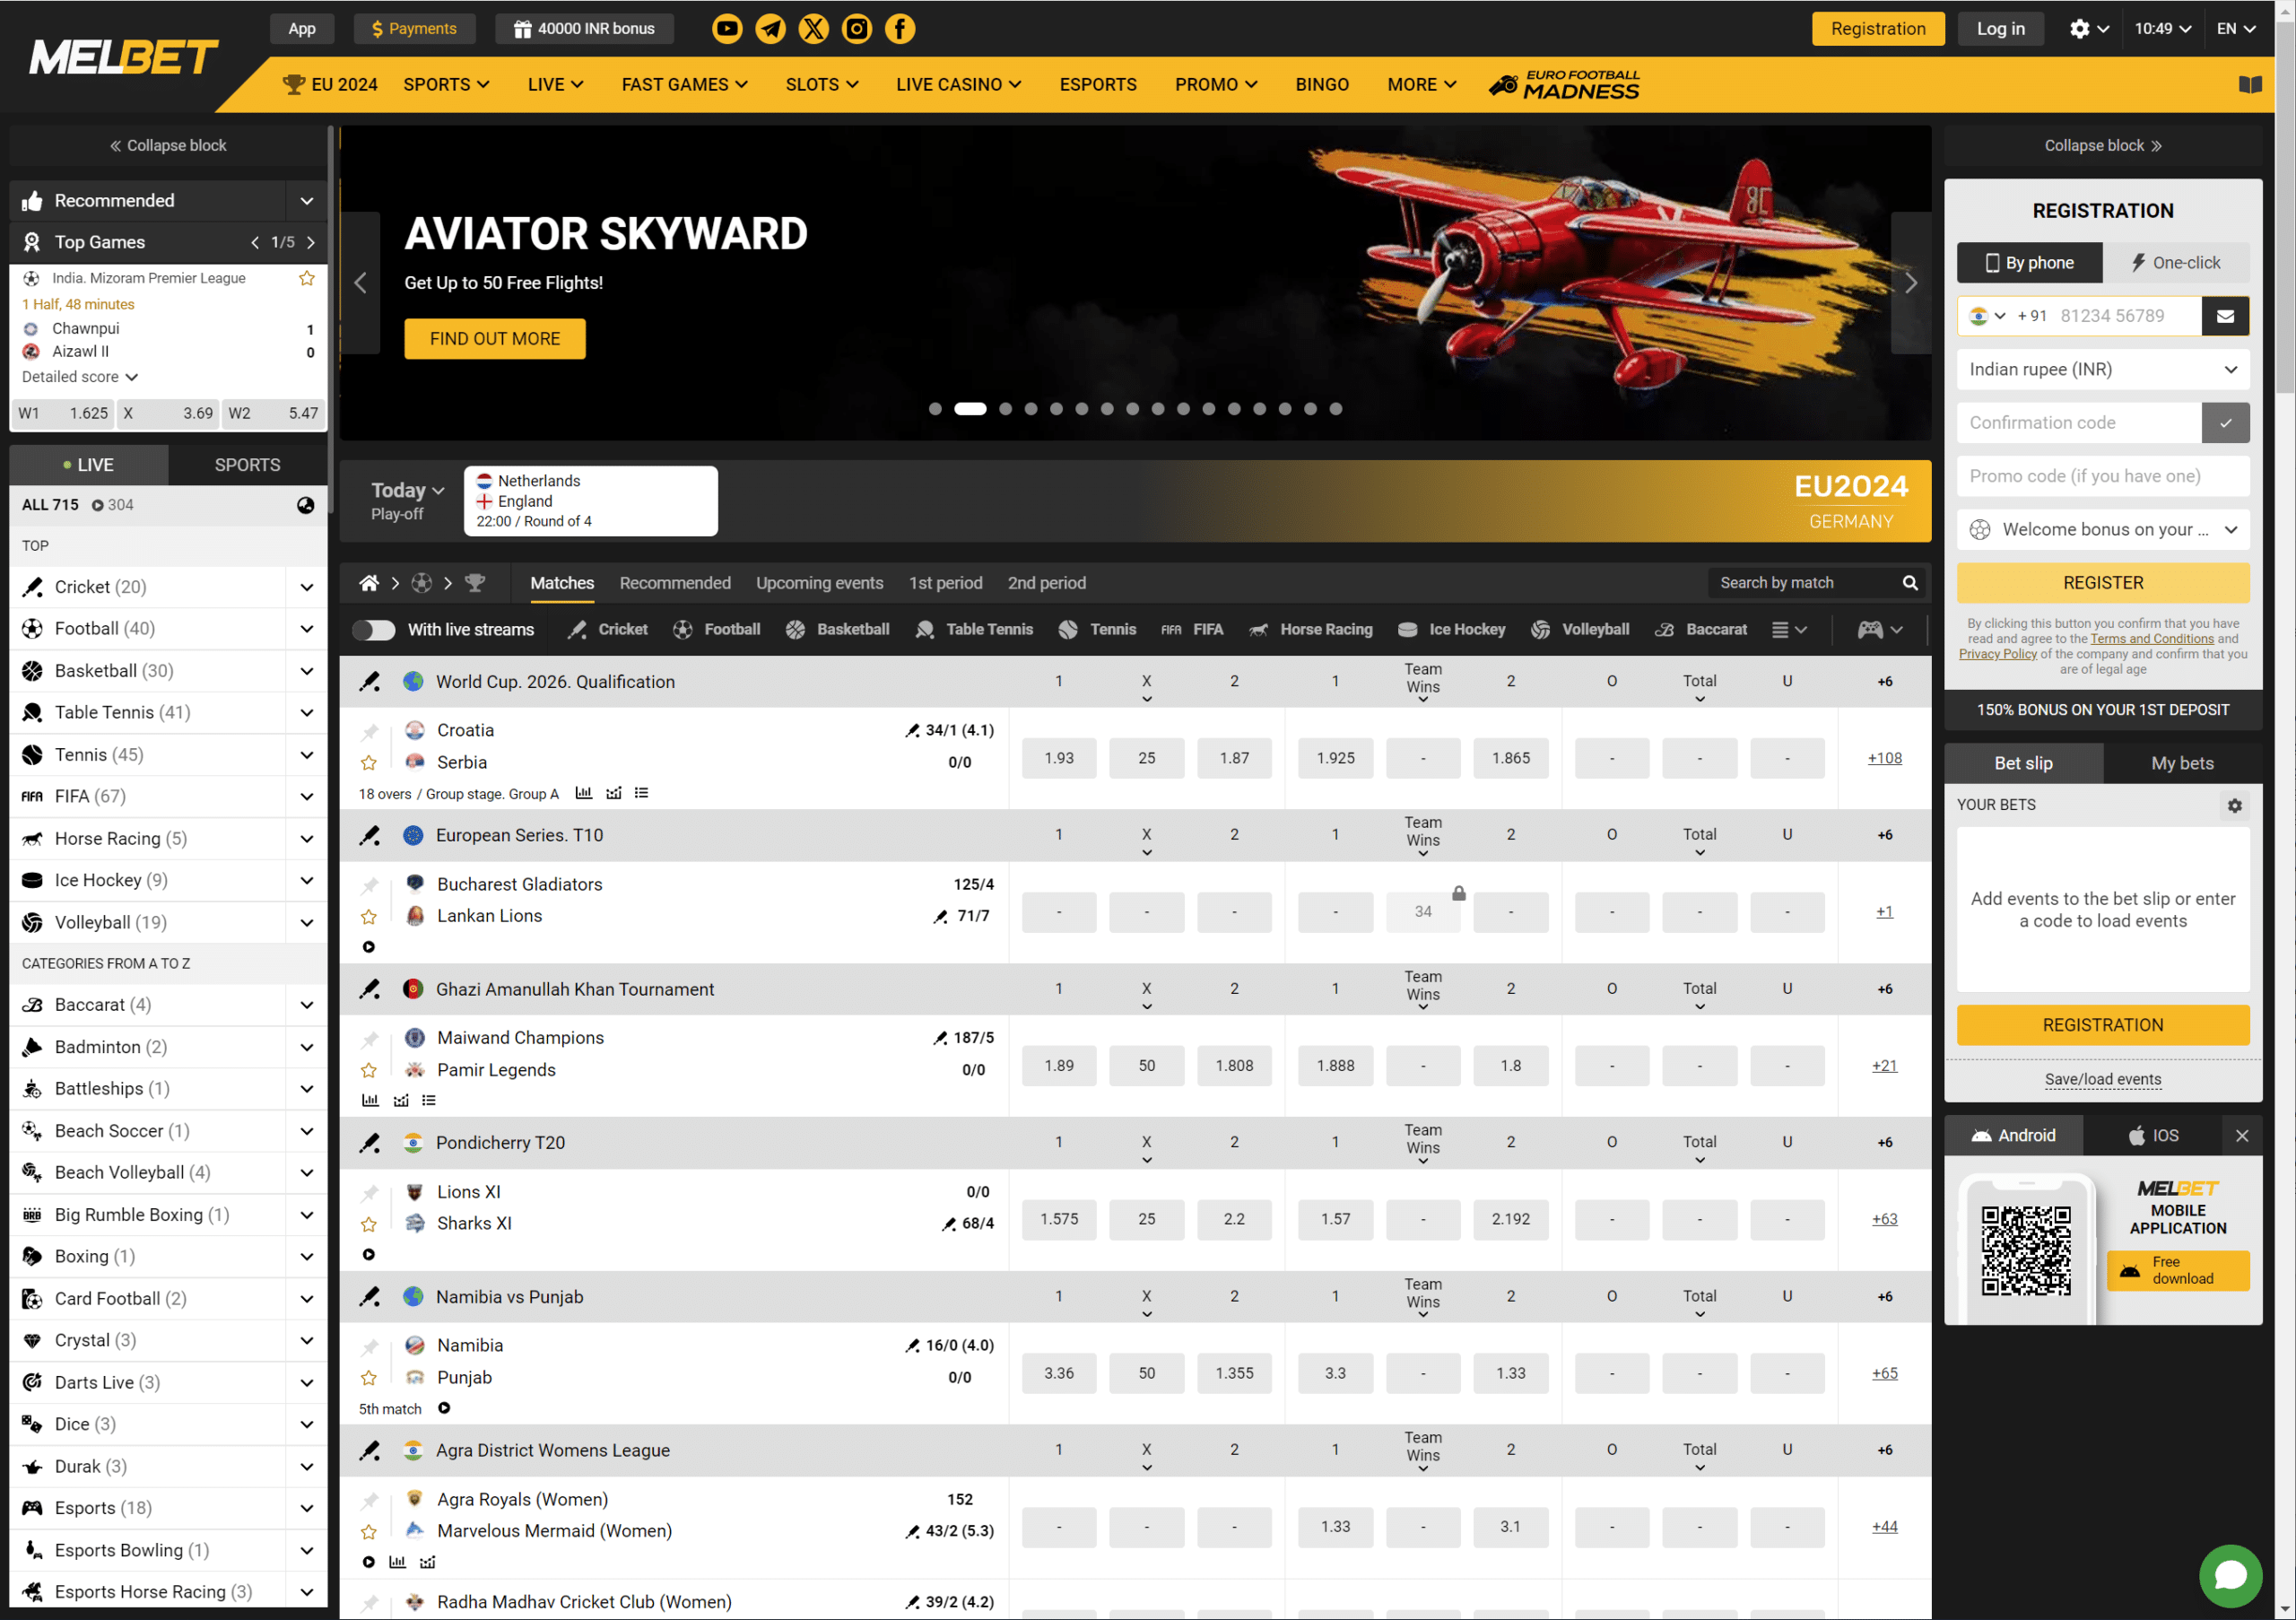Screen dimensions: 2296x1620
Task: Pin the Bucharest Gladiators vs Lankan Lions match
Action: pos(369,885)
